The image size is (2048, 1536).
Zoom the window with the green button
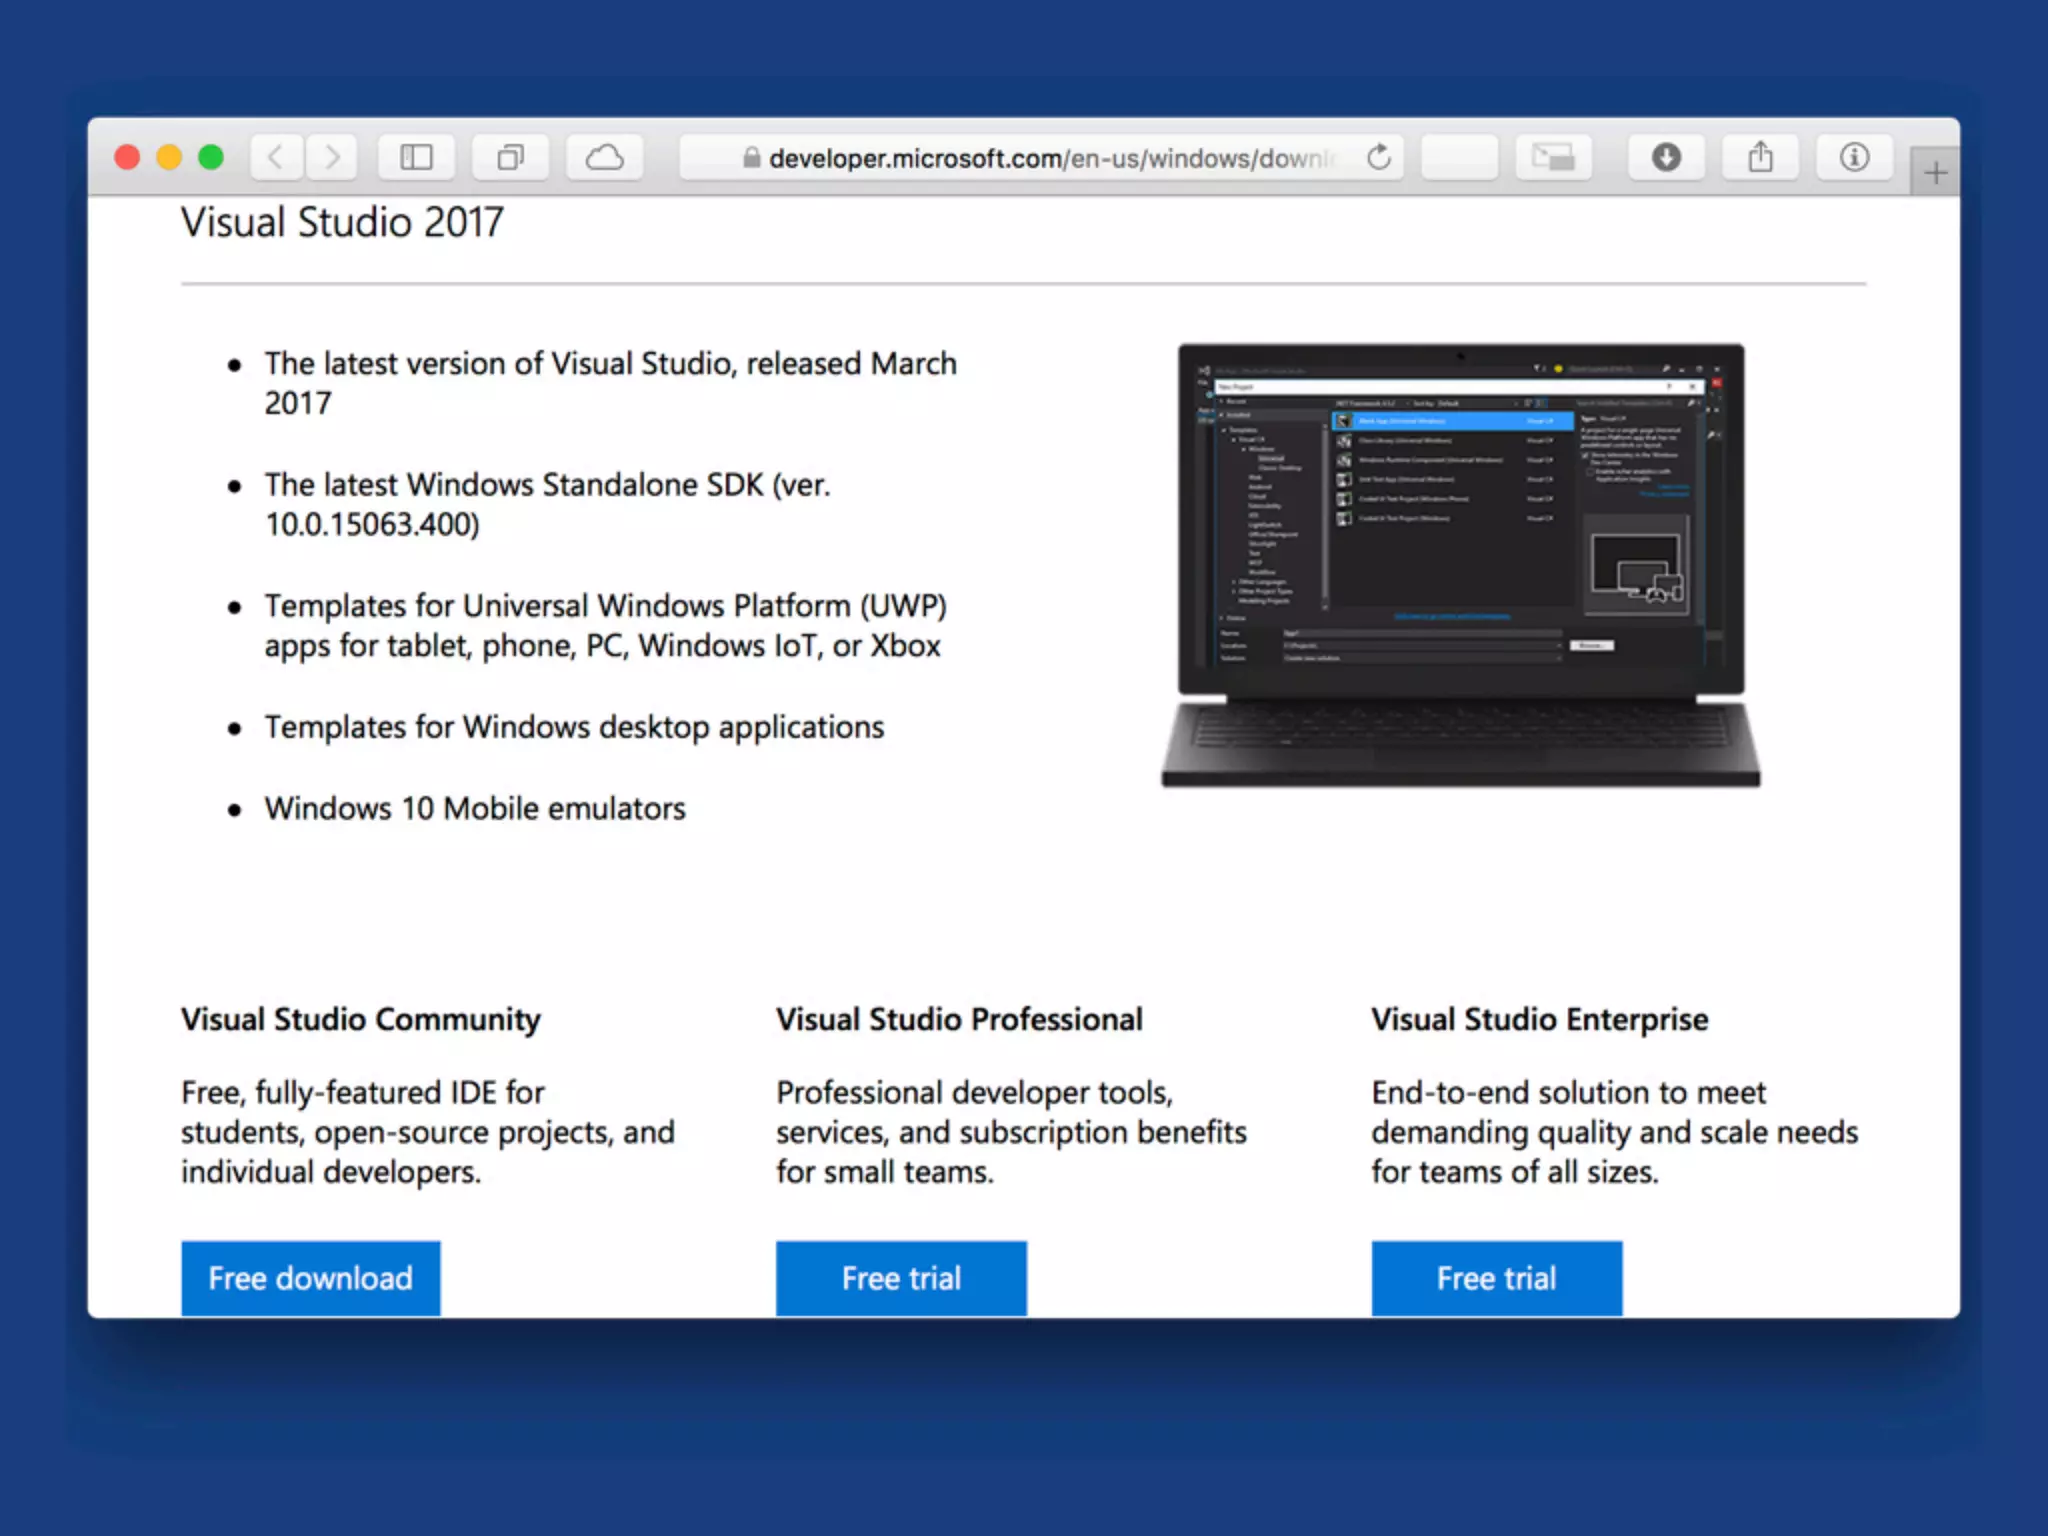[x=211, y=157]
